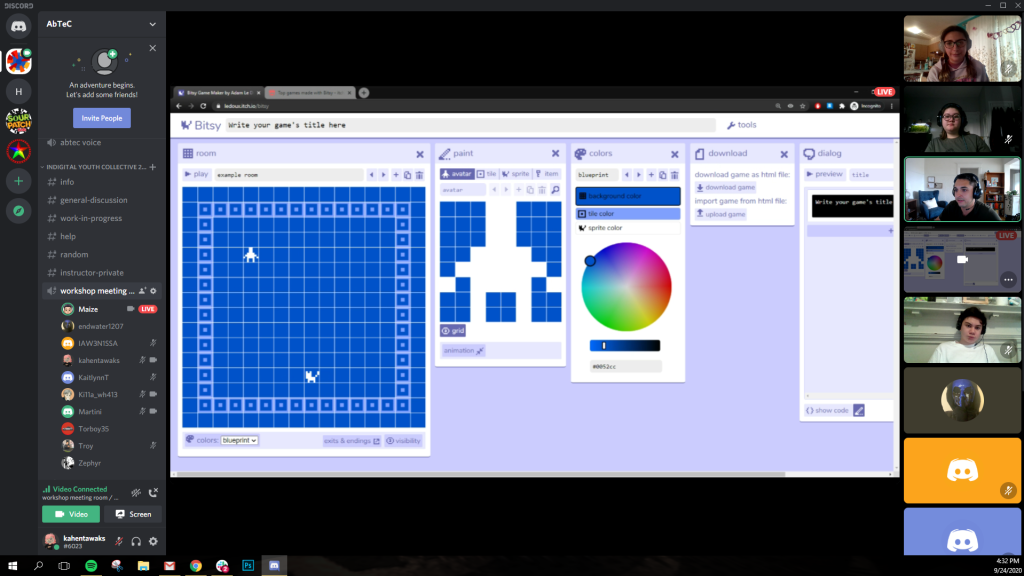1024x576 pixels.
Task: Click the brightness slider below the color wheel
Action: (x=625, y=346)
